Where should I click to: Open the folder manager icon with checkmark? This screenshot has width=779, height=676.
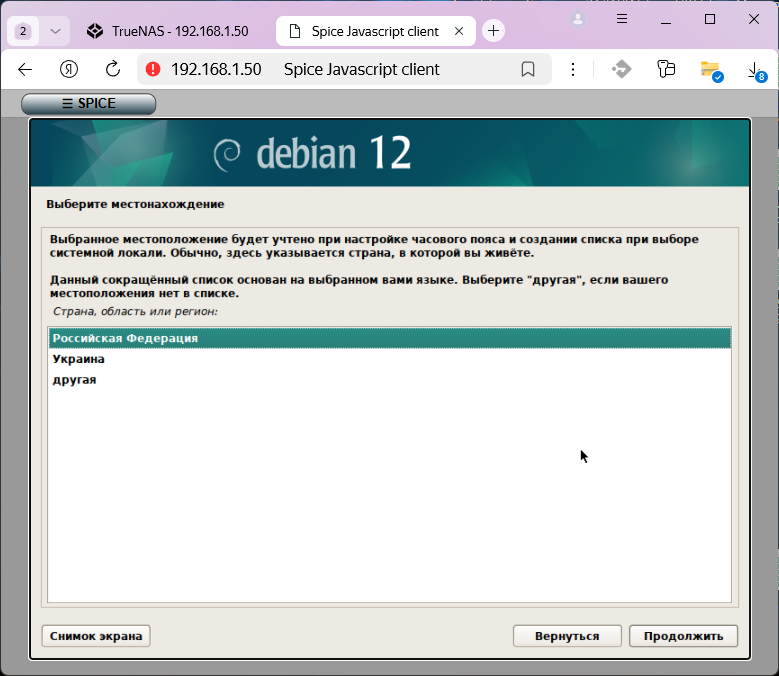(711, 71)
